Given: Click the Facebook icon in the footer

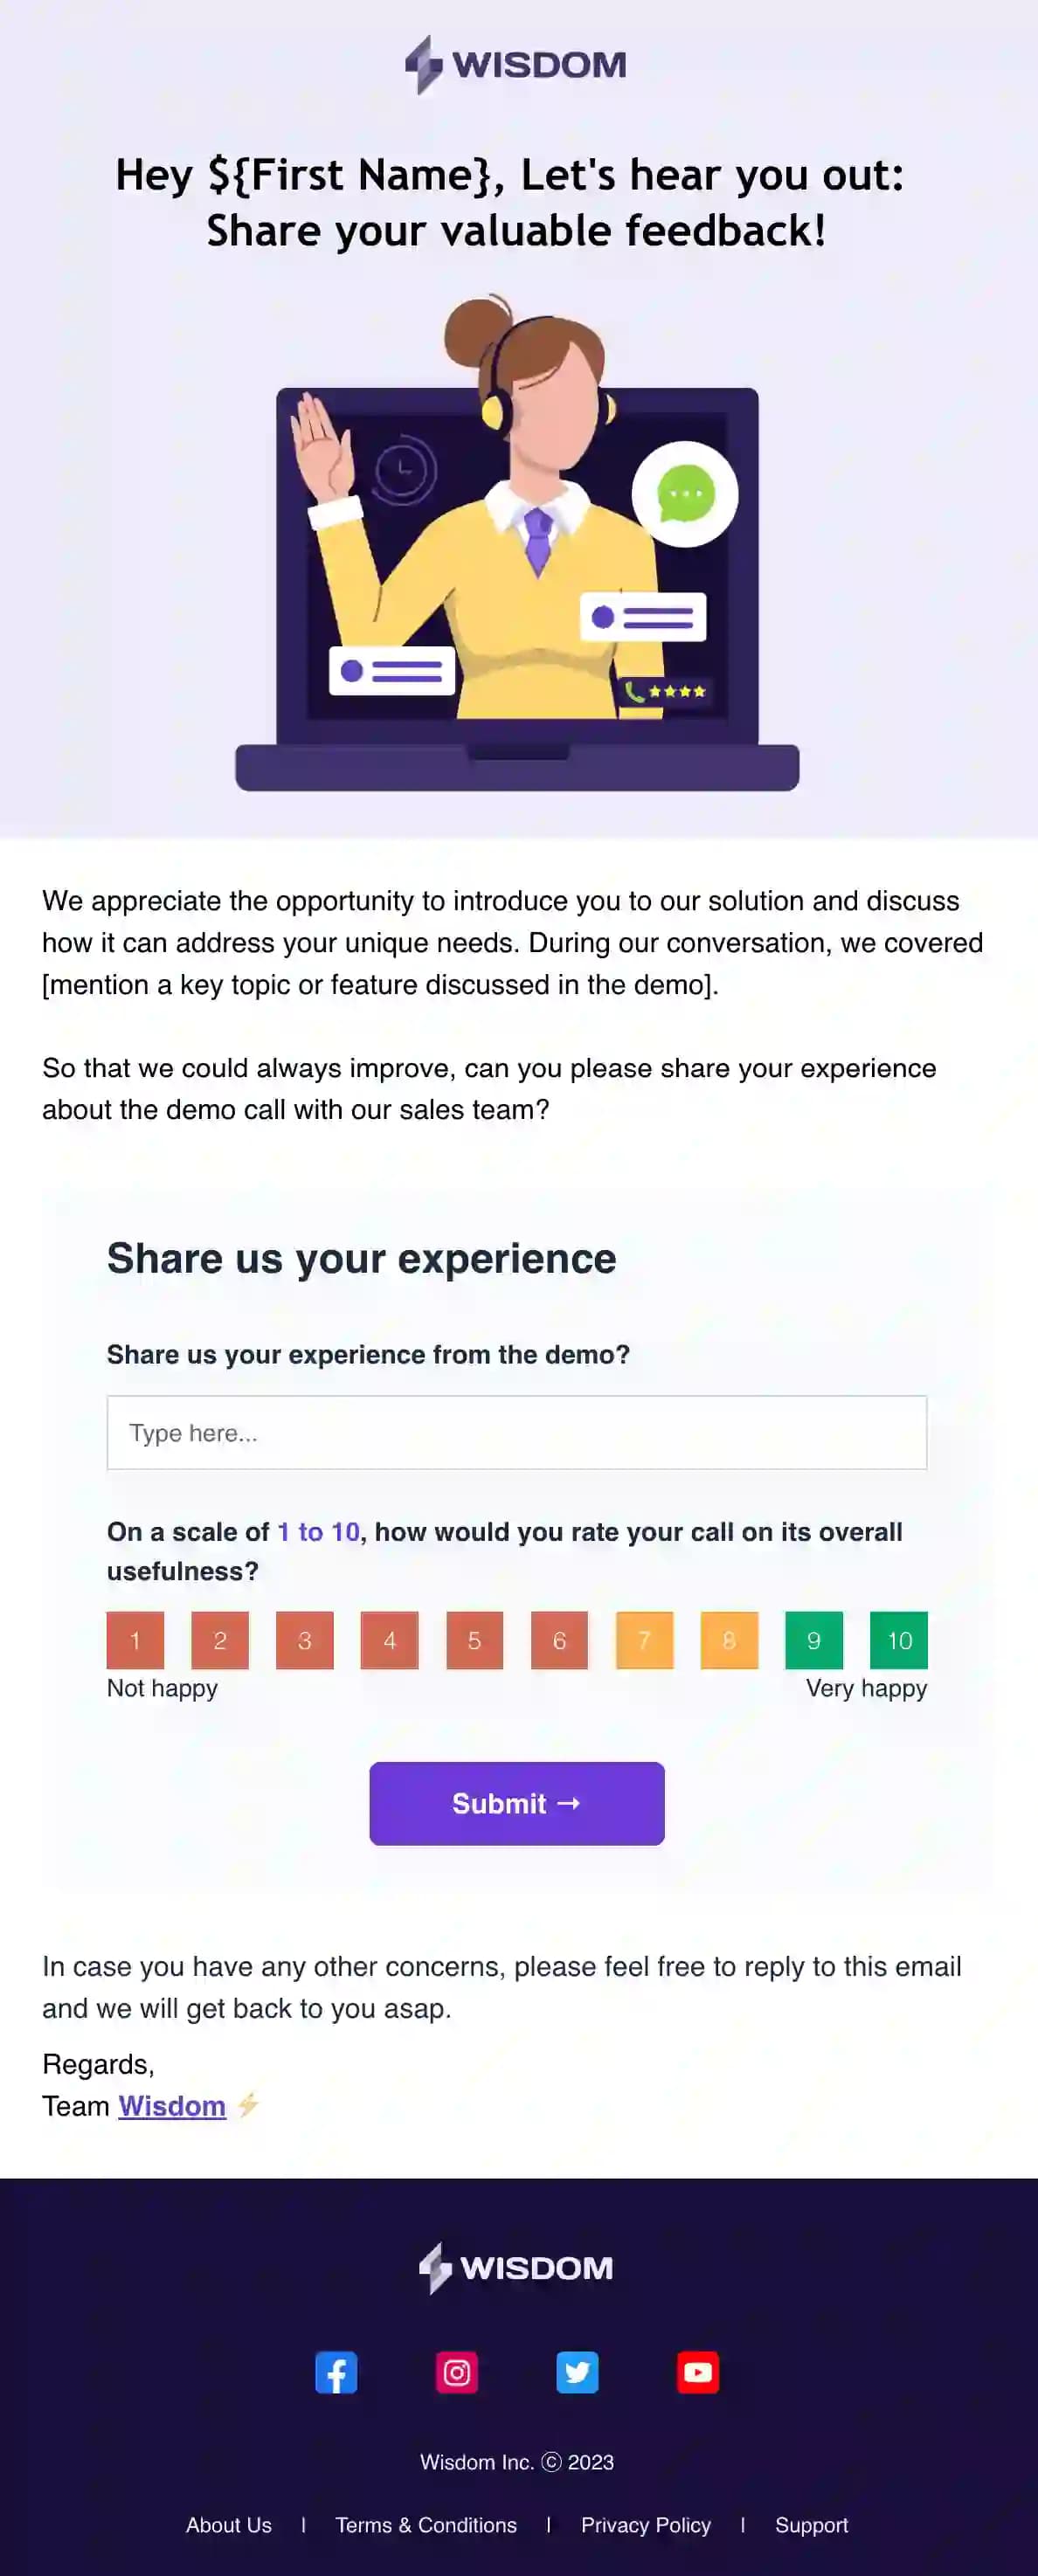Looking at the screenshot, I should 337,2373.
